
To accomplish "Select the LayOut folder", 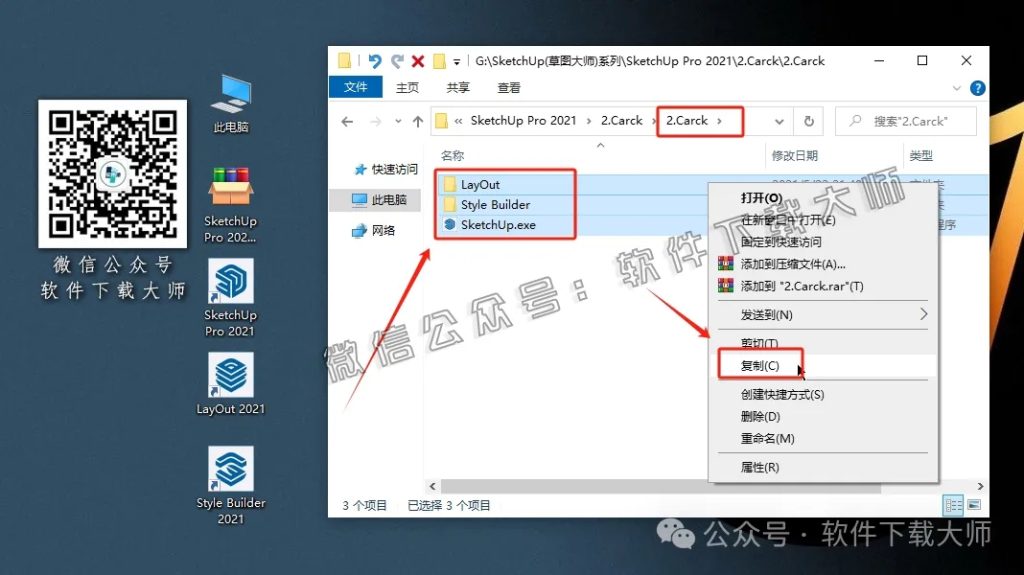I will 480,185.
